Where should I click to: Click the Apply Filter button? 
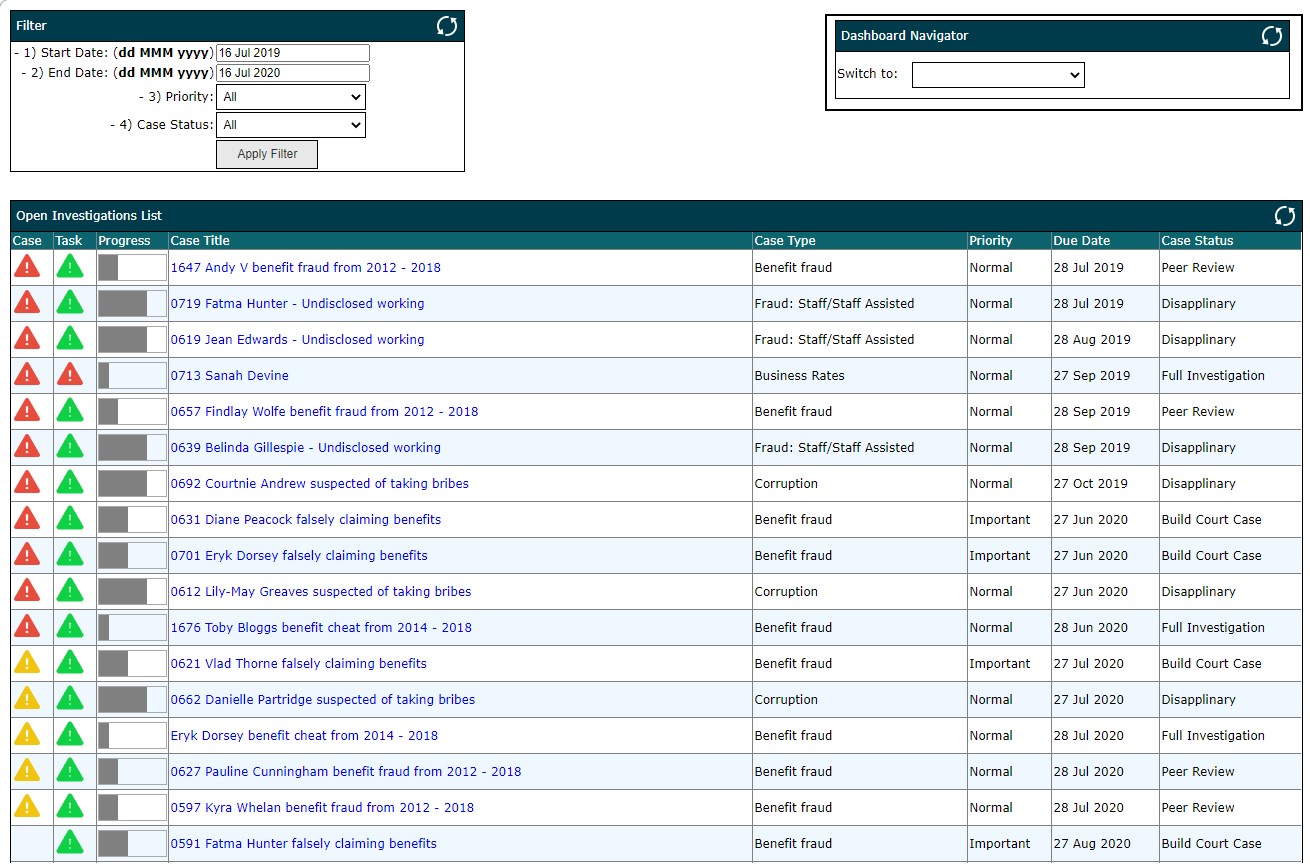267,154
